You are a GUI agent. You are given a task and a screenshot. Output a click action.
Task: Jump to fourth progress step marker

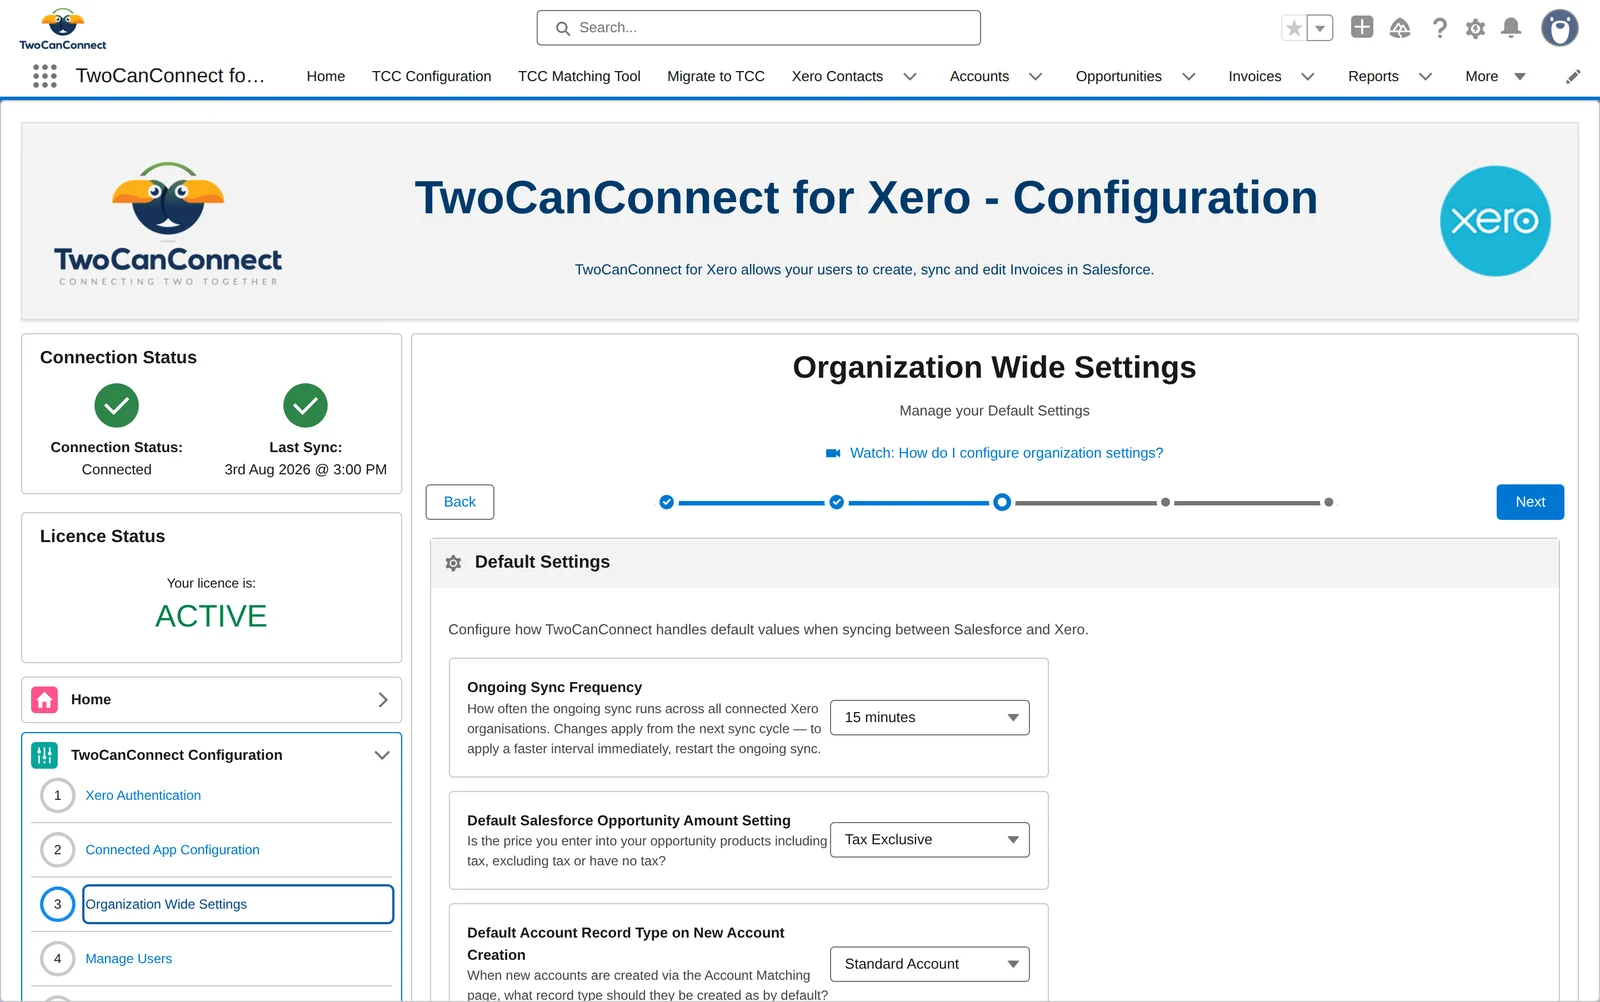[1165, 502]
